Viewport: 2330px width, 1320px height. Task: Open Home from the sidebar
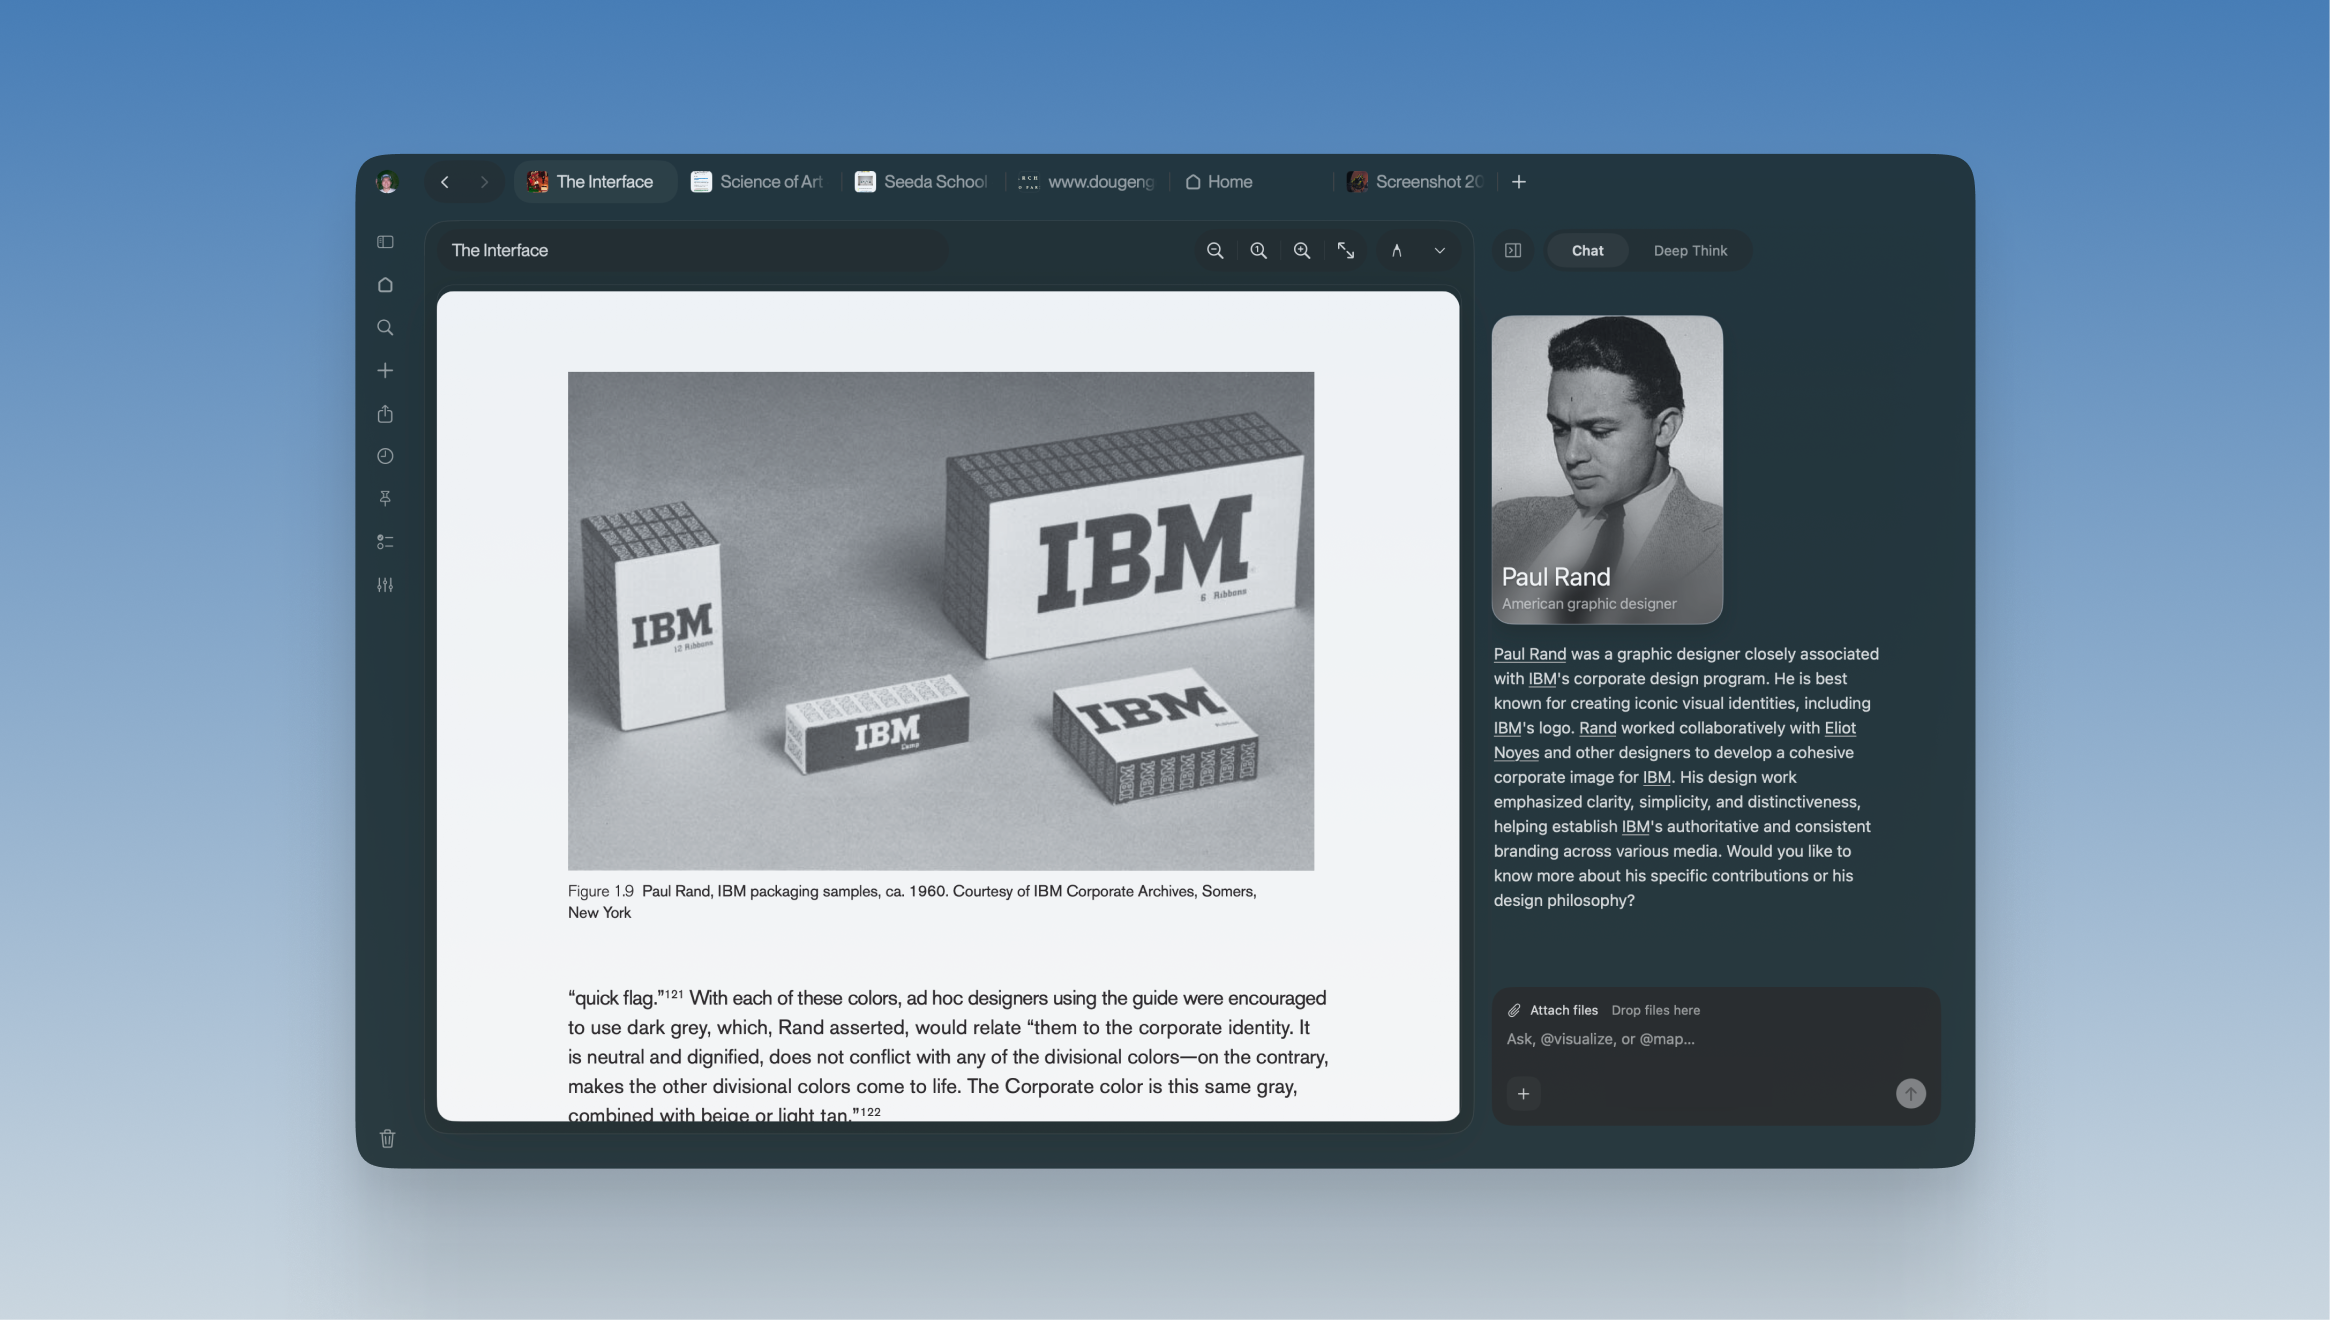[385, 285]
